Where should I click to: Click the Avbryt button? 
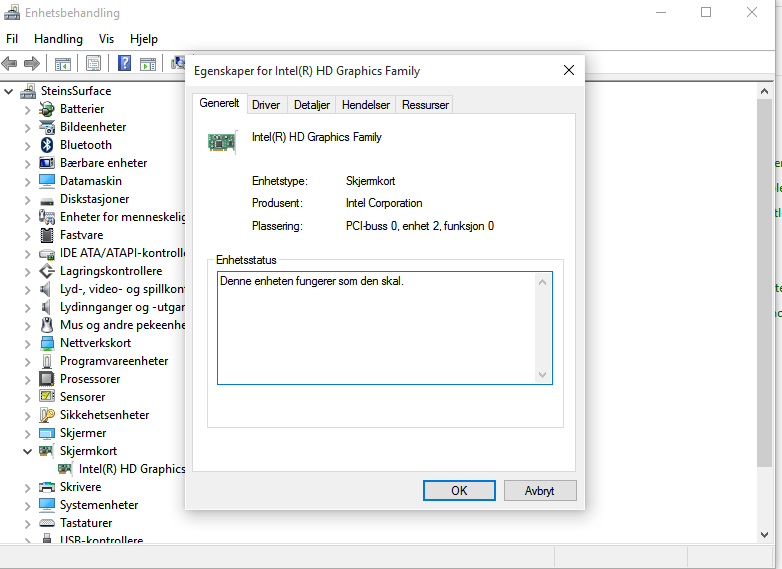540,491
